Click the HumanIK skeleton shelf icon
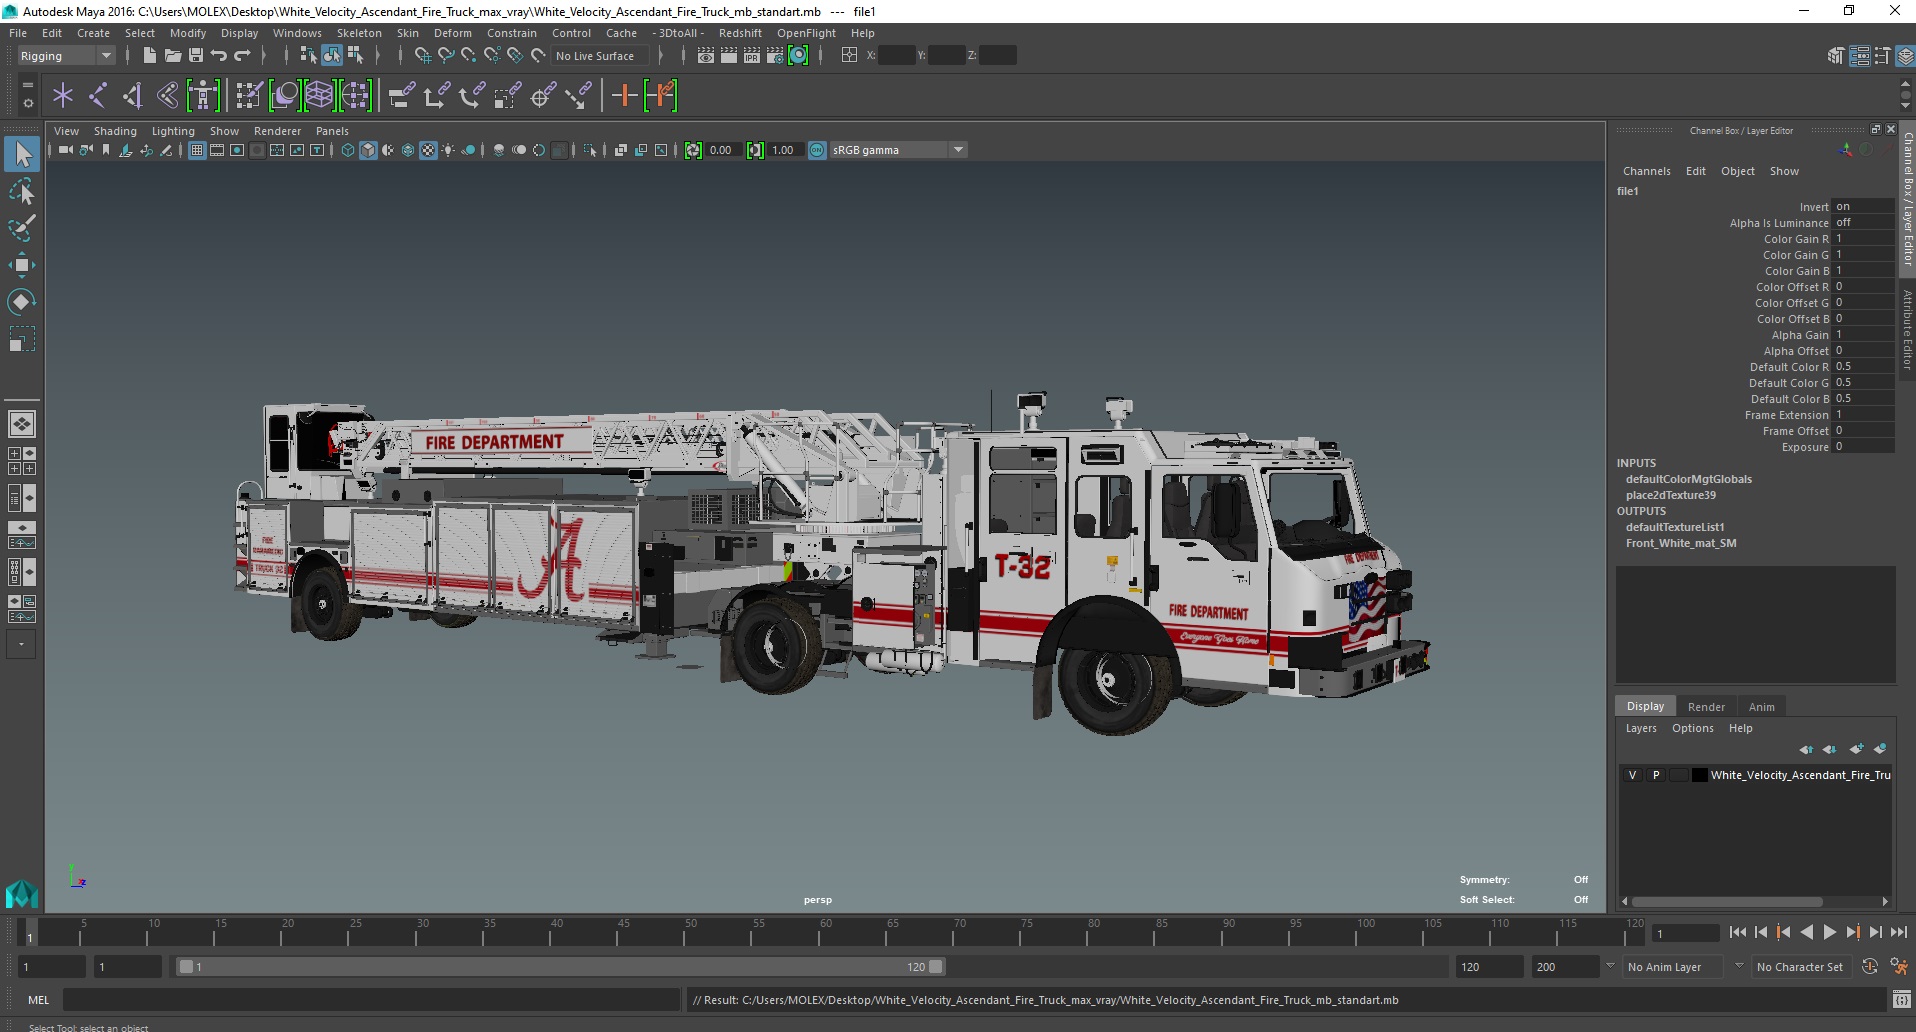Screen dimensions: 1916x1032 click(x=203, y=96)
